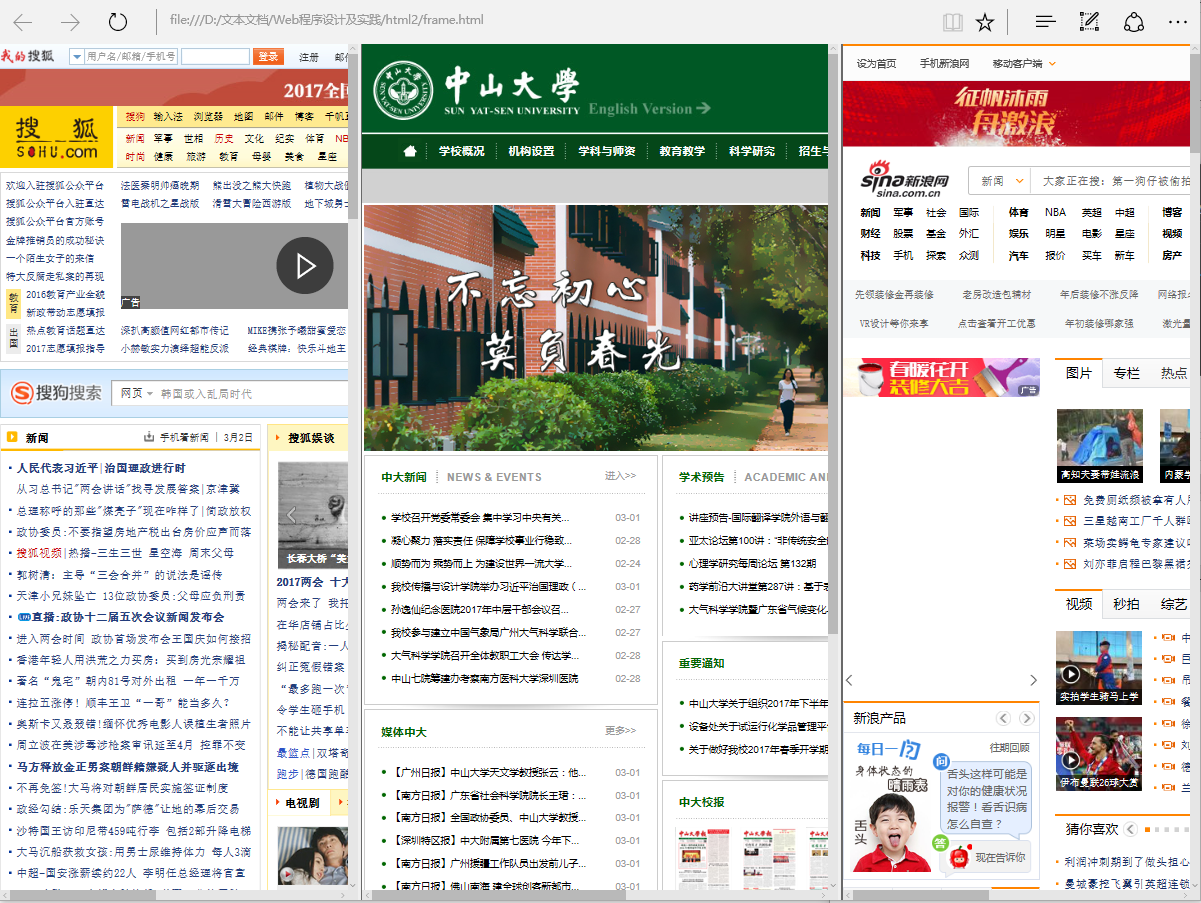The height and width of the screenshot is (903, 1201).
Task: Click previous arrow on 搜狐娱乐 photo
Action: [291, 515]
